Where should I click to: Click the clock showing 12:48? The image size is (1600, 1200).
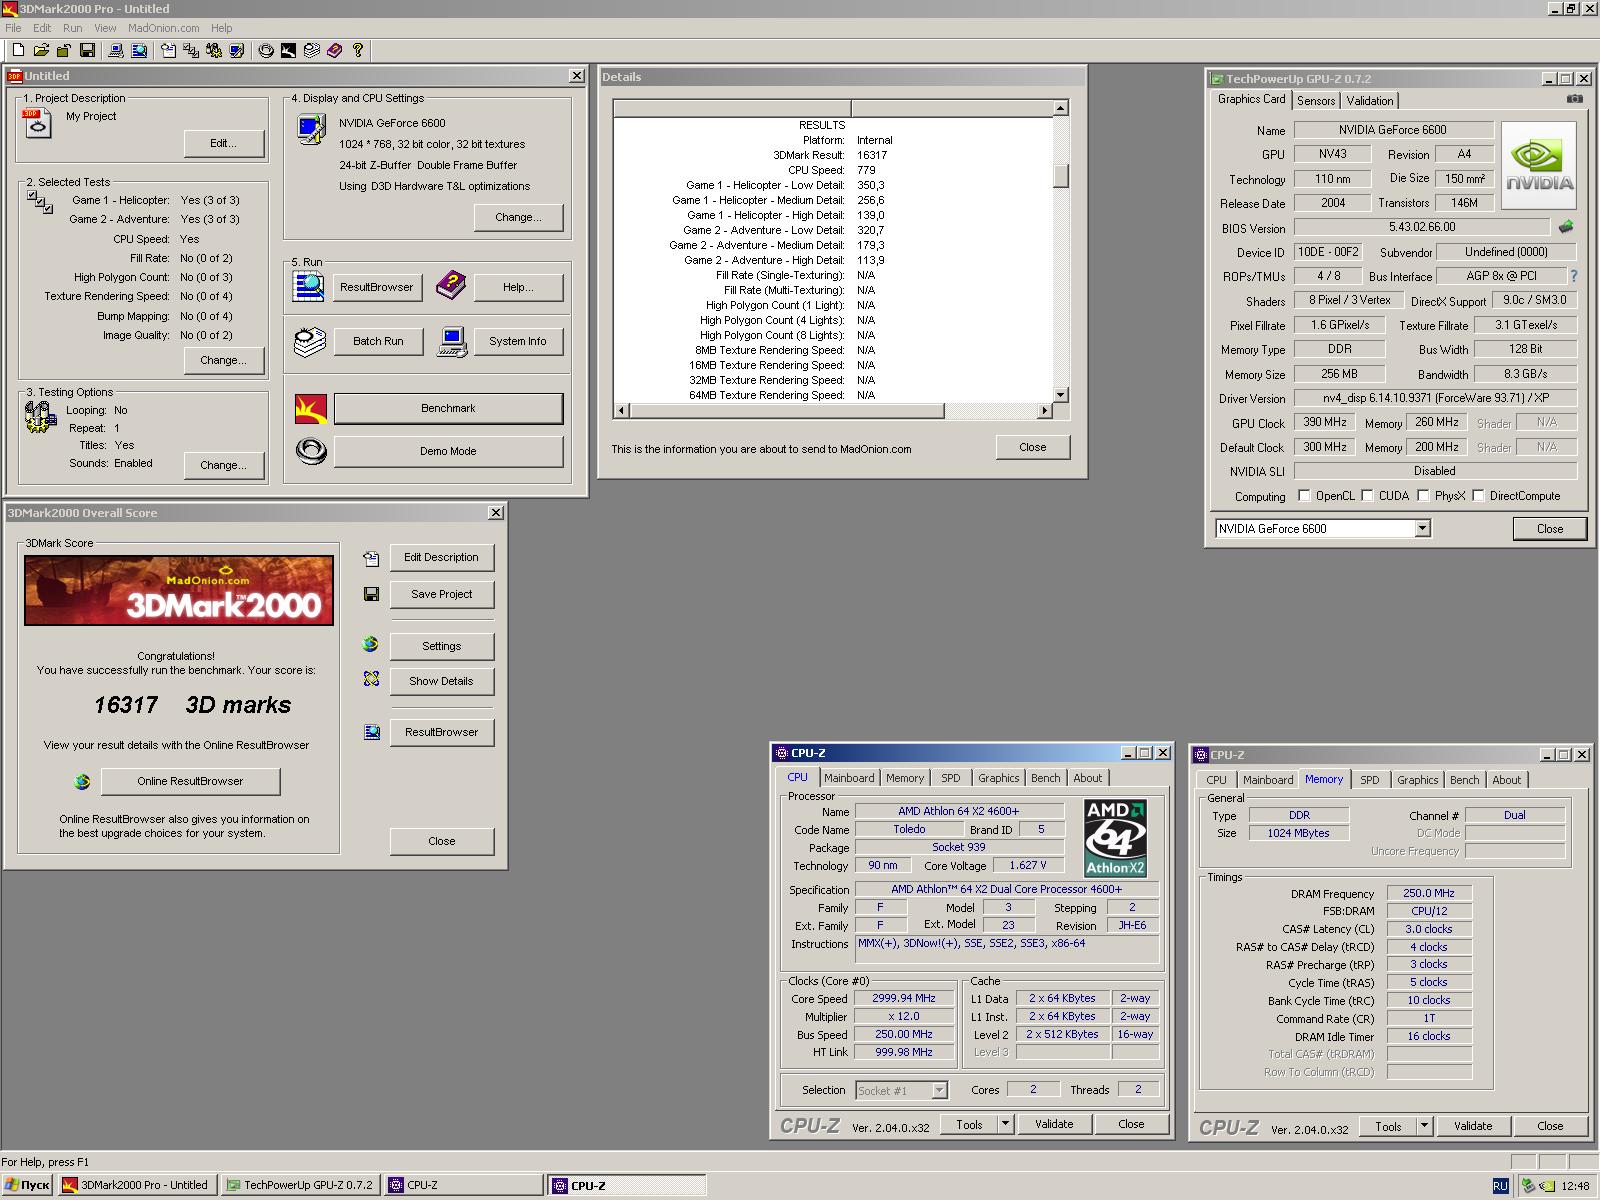pyautogui.click(x=1574, y=1186)
